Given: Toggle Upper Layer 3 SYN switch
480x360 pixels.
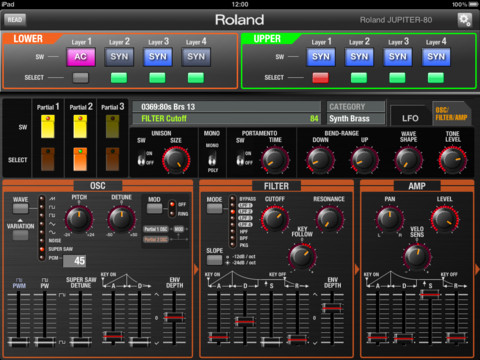Looking at the screenshot, I should pyautogui.click(x=398, y=57).
